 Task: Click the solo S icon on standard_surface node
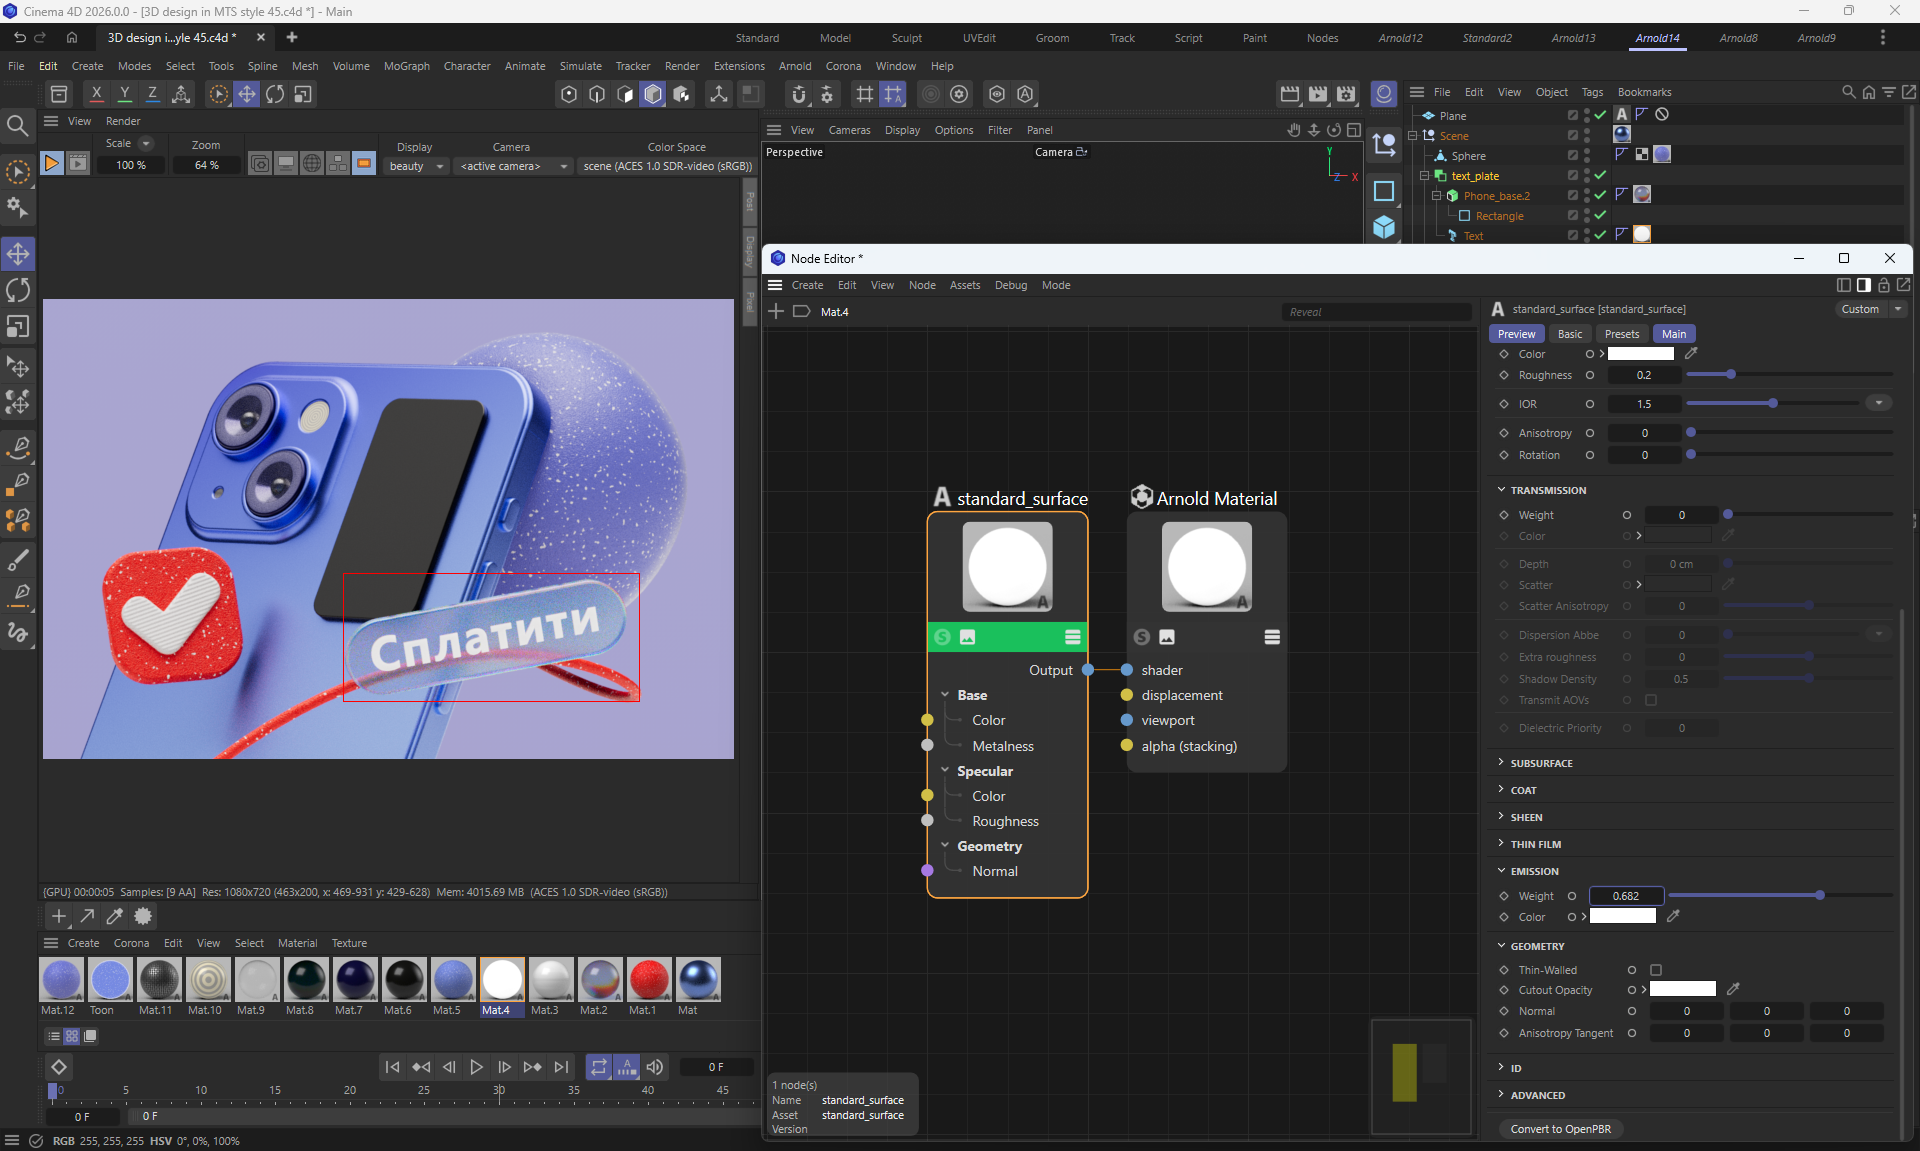click(x=942, y=637)
